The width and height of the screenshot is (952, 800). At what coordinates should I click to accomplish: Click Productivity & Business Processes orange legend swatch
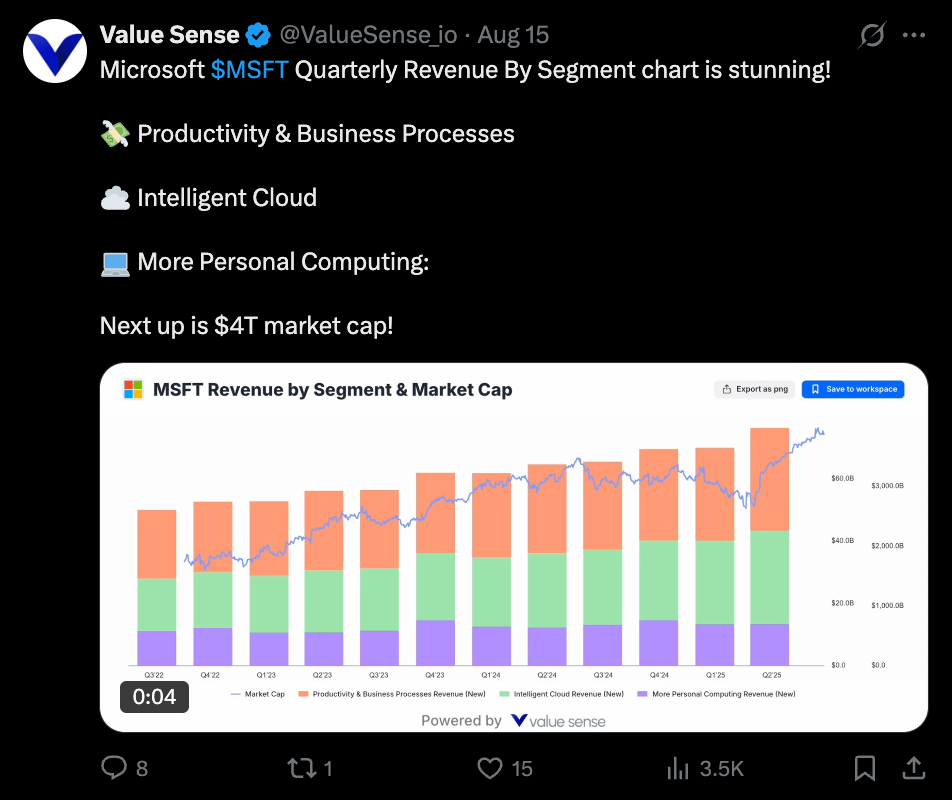tap(304, 694)
